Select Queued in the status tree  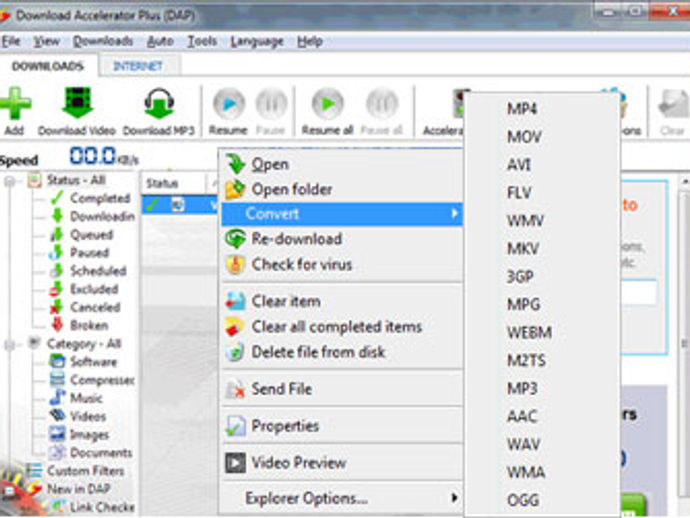click(x=92, y=235)
